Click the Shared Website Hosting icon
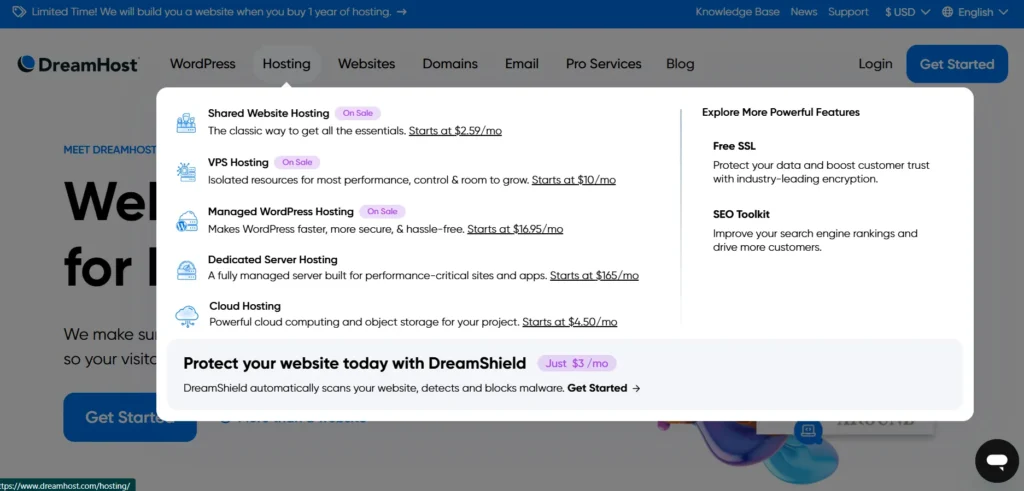 [186, 123]
